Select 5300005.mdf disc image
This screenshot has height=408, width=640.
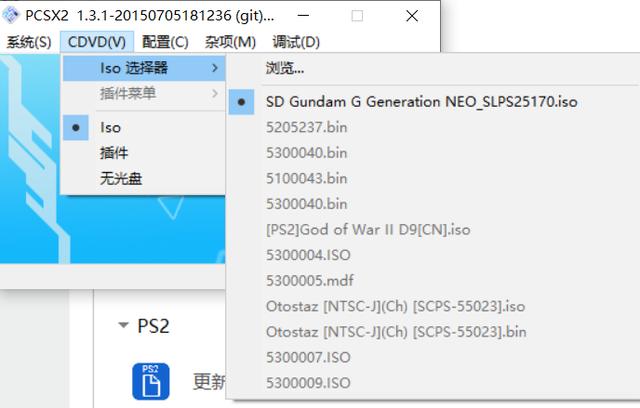coord(308,280)
